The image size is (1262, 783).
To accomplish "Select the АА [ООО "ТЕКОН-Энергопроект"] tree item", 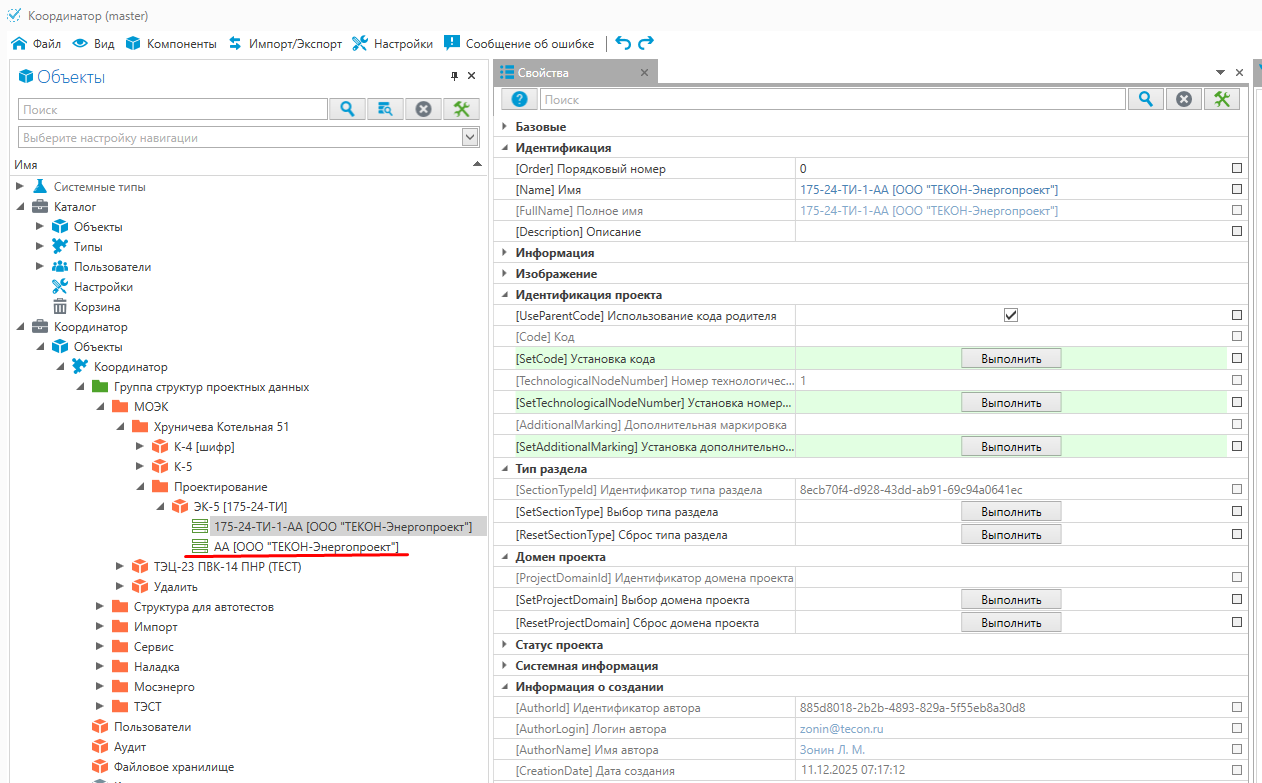I will 305,547.
